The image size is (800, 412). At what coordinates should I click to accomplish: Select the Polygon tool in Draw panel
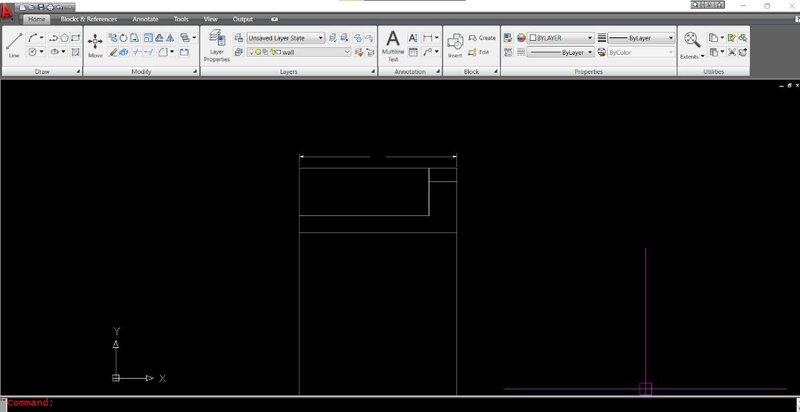point(64,38)
